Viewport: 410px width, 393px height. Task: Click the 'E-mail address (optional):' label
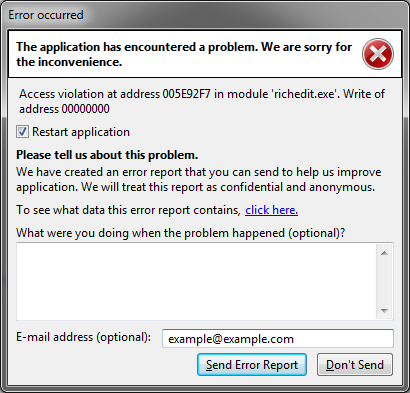point(83,337)
